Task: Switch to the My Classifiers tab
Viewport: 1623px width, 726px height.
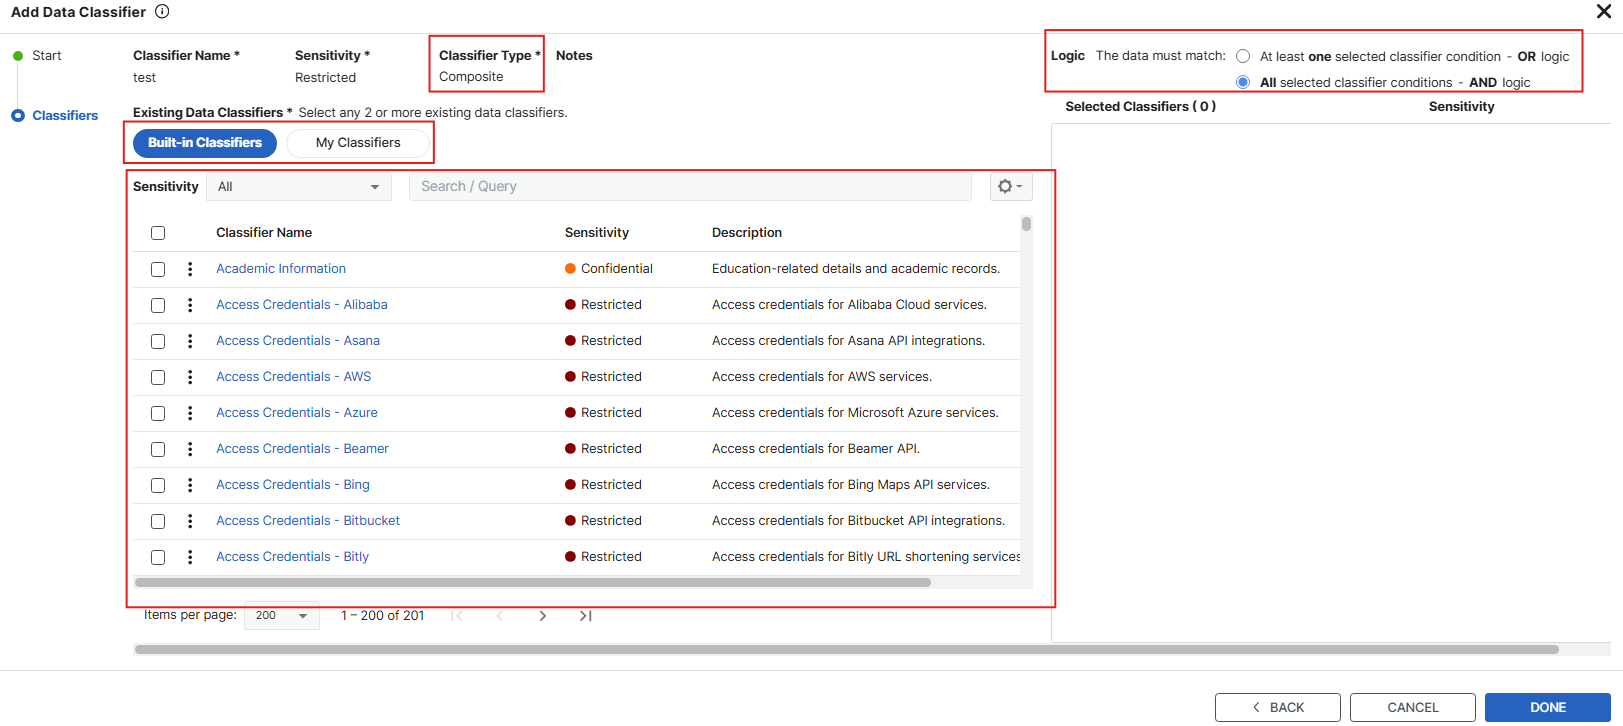Action: pyautogui.click(x=358, y=143)
